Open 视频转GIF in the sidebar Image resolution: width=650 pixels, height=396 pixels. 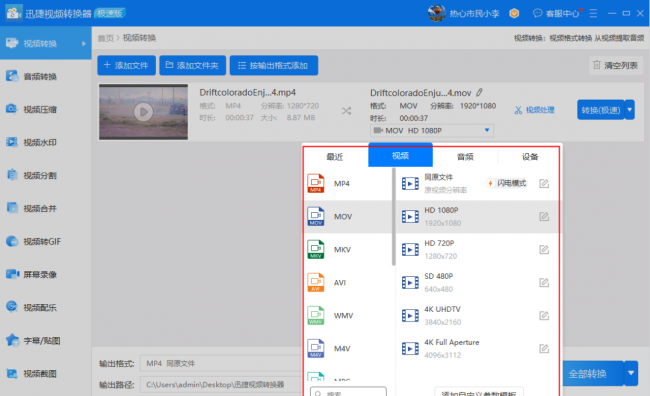pyautogui.click(x=45, y=241)
